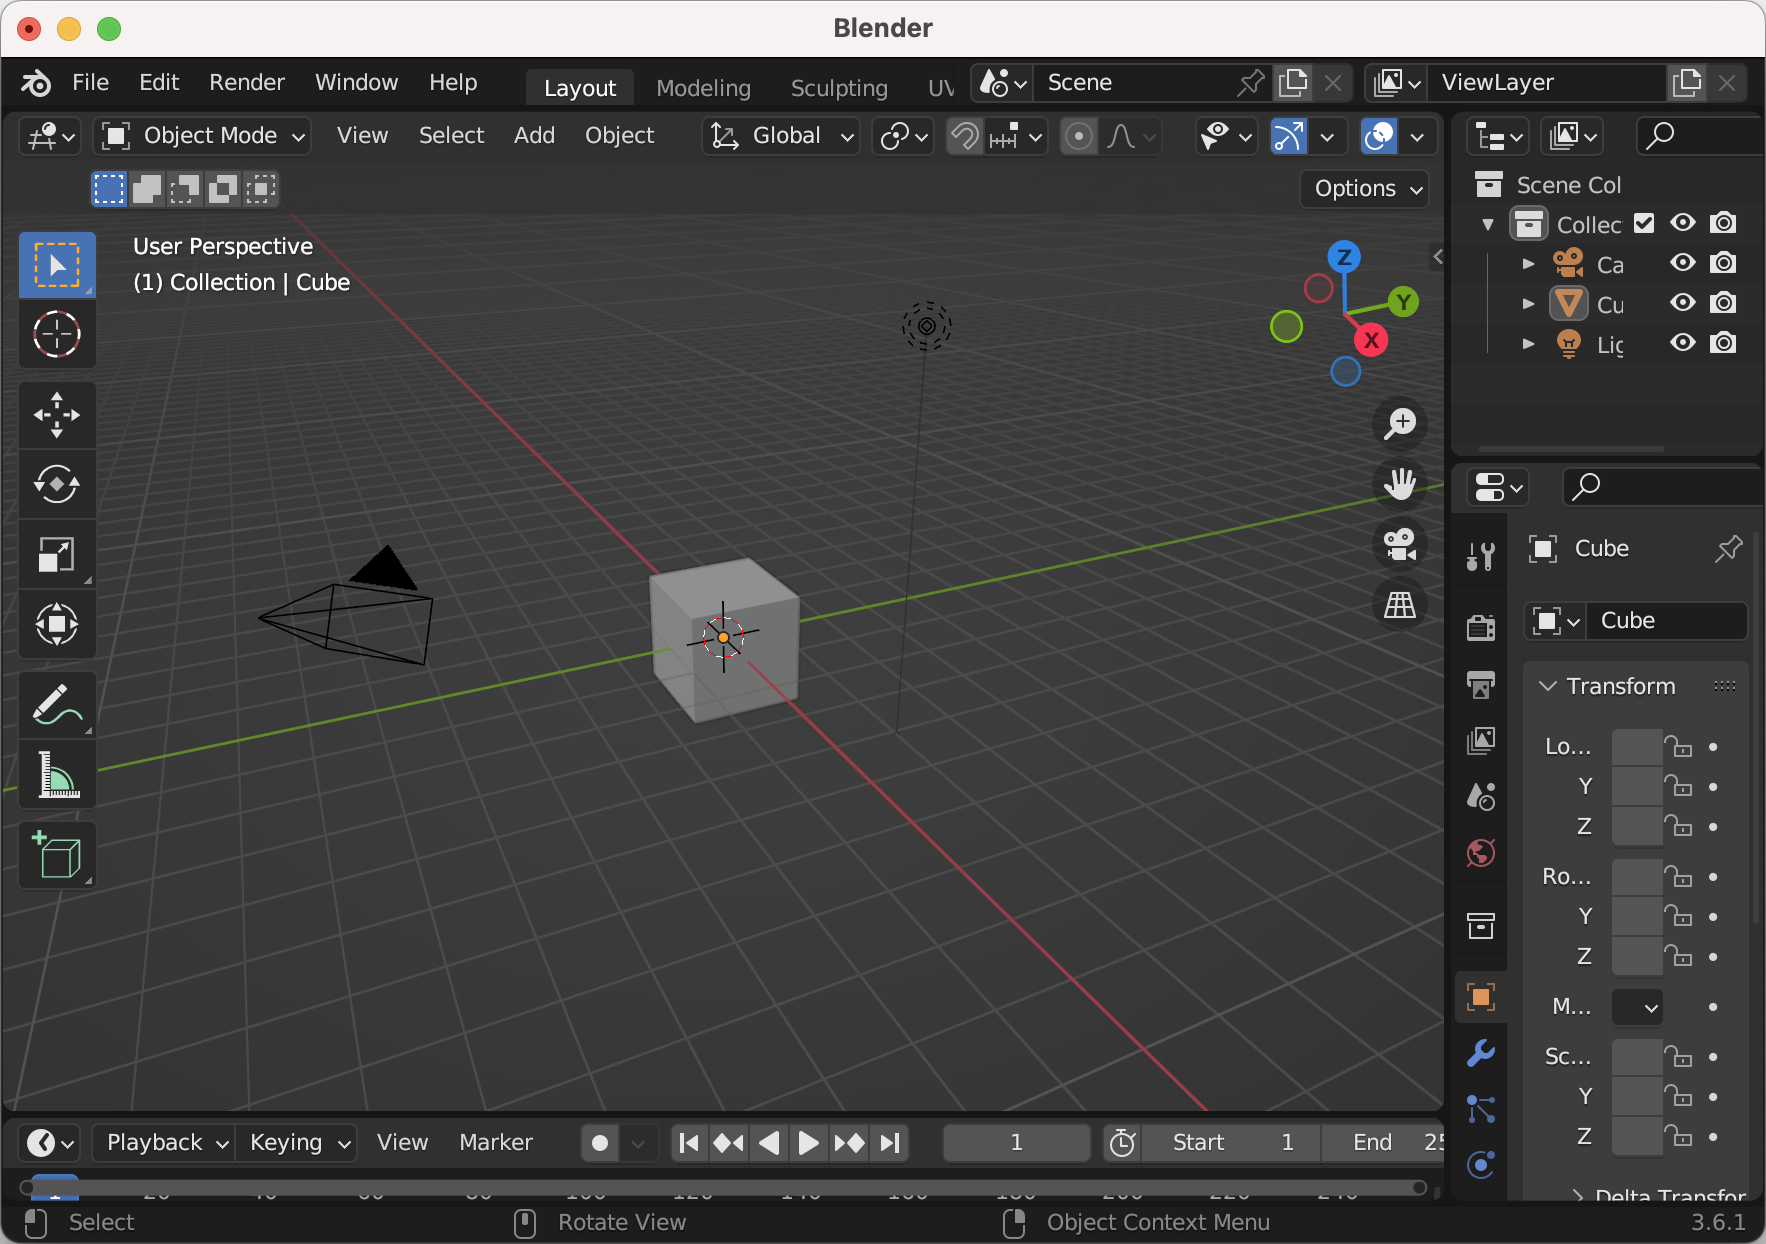Click the Blender logo menu icon

click(x=36, y=83)
